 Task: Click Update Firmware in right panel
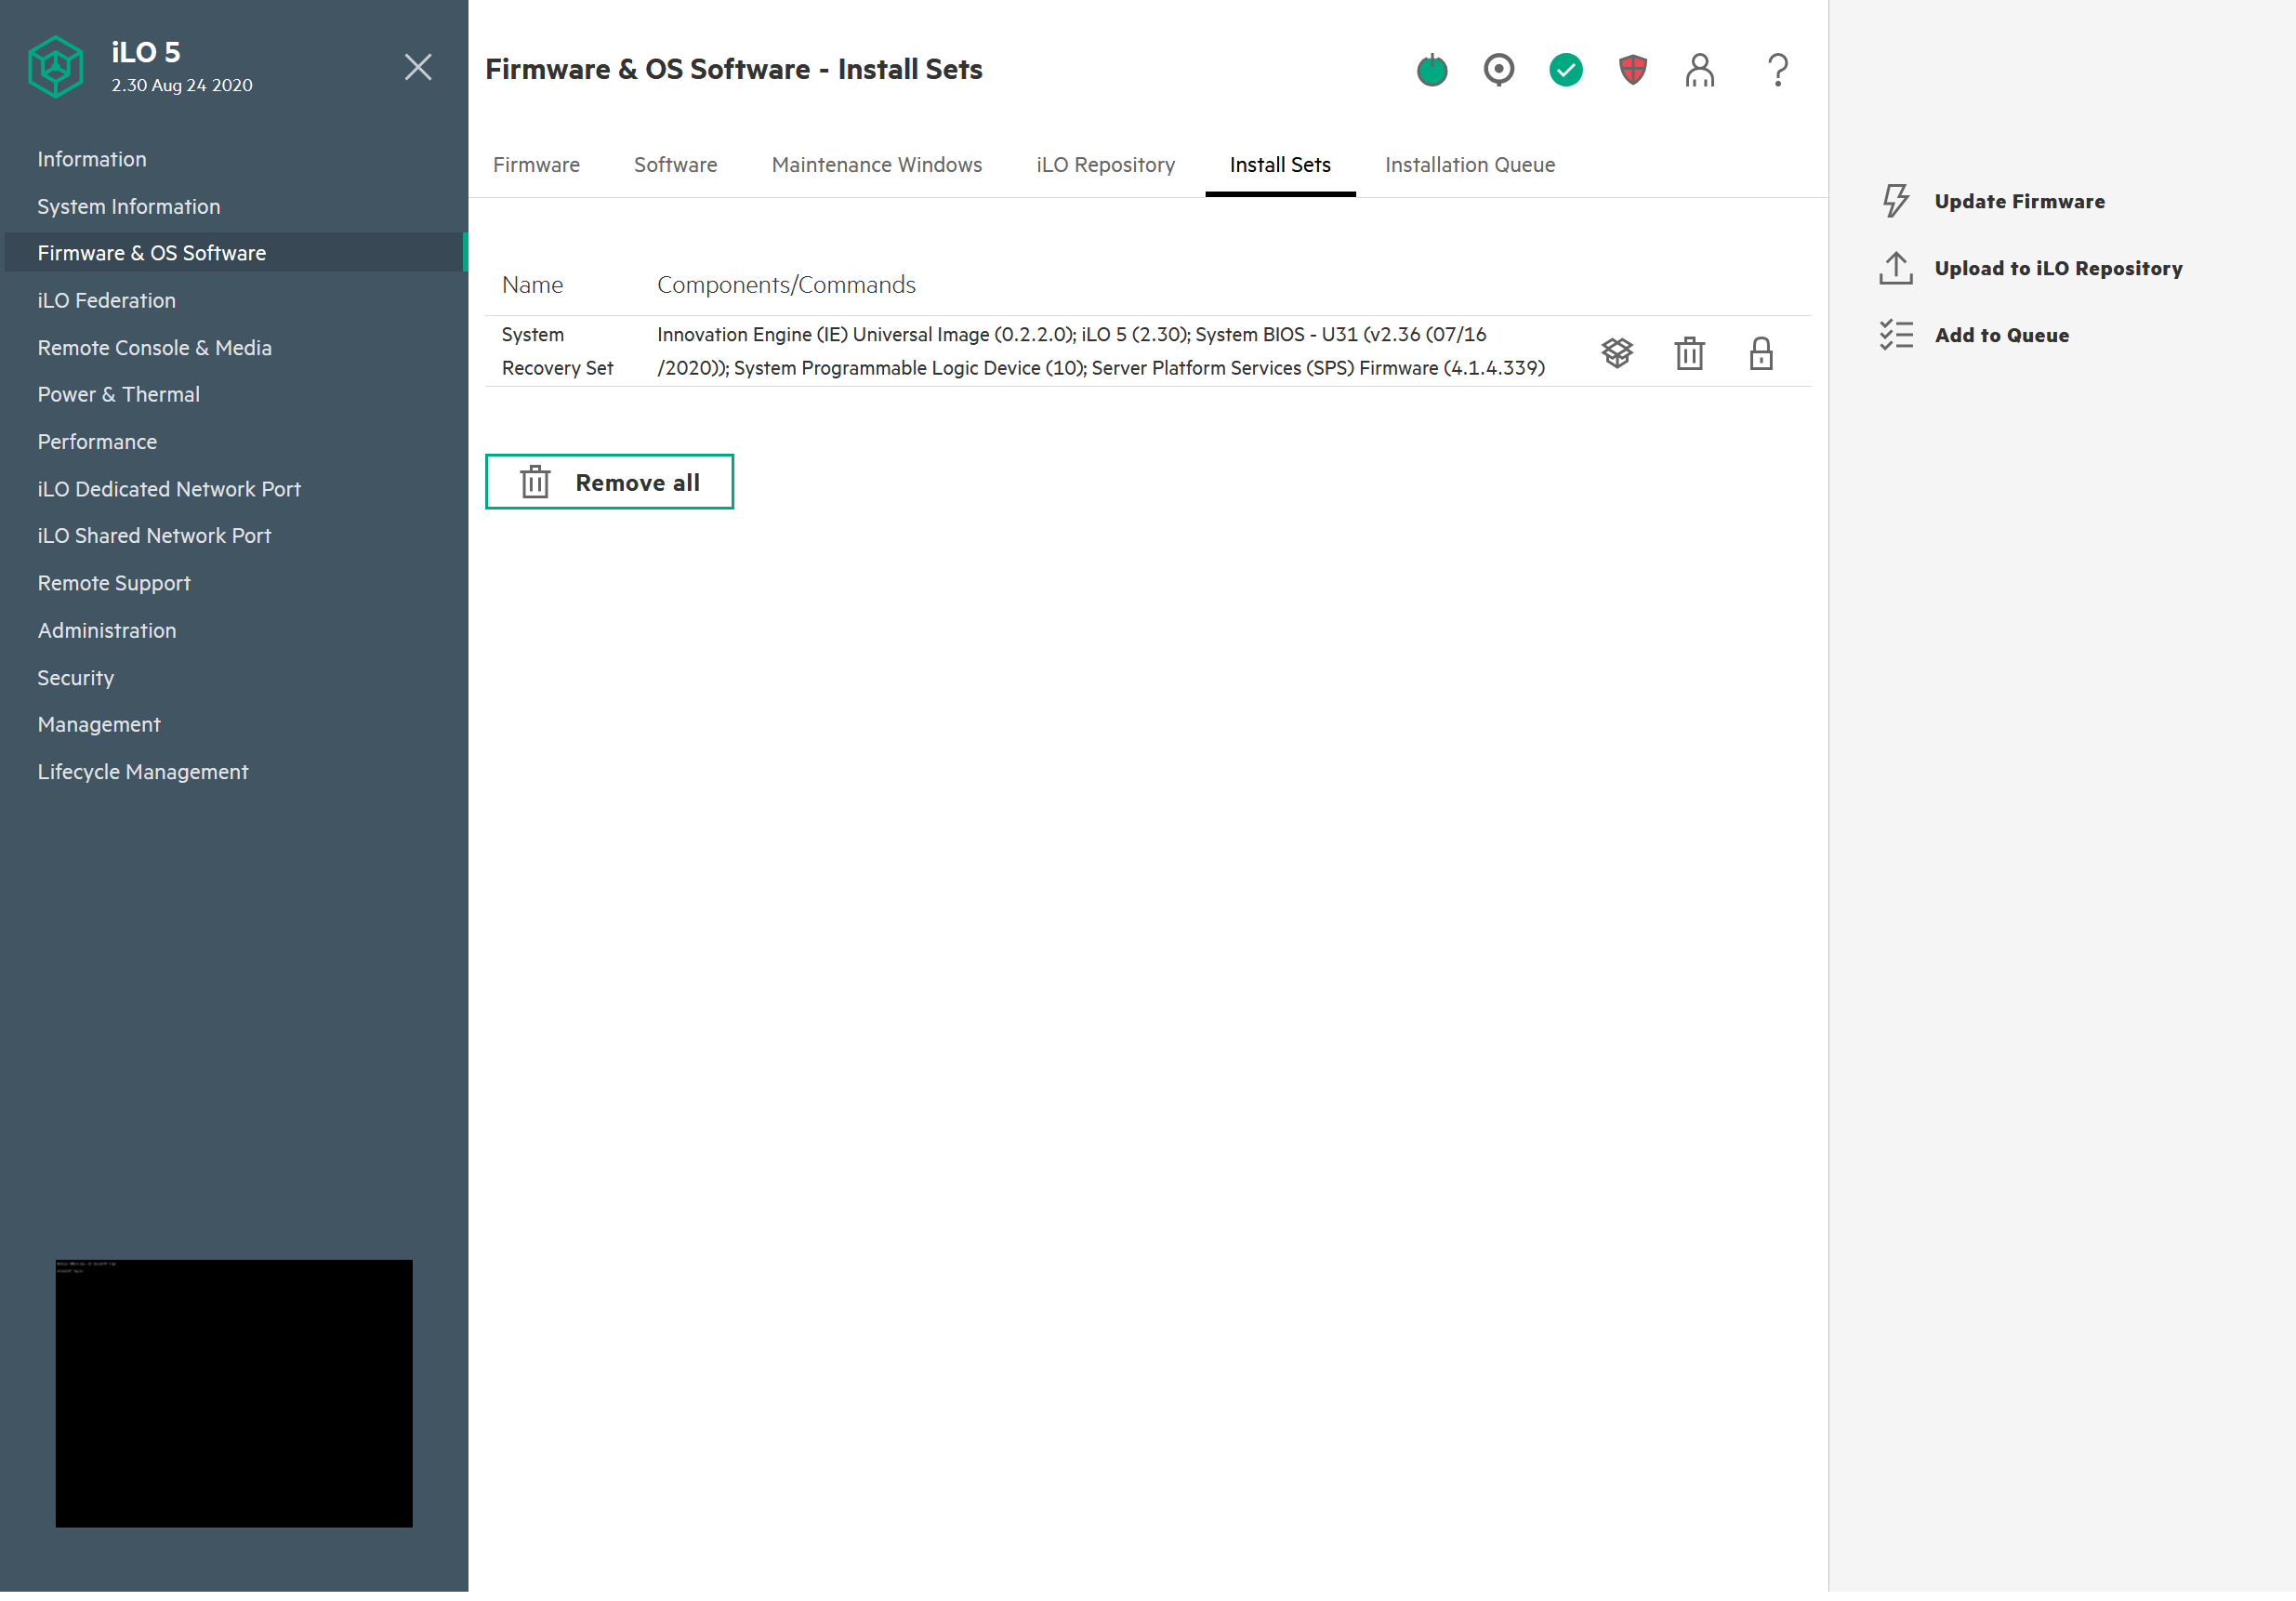click(x=2018, y=201)
